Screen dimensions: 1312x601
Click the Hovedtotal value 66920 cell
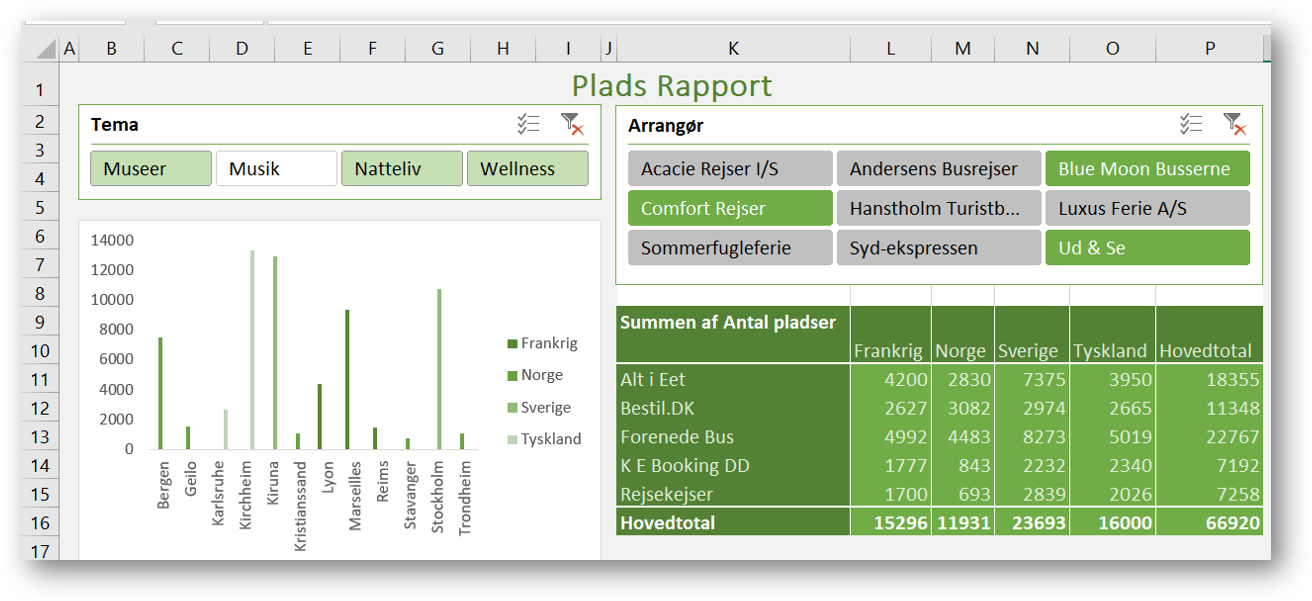1209,523
